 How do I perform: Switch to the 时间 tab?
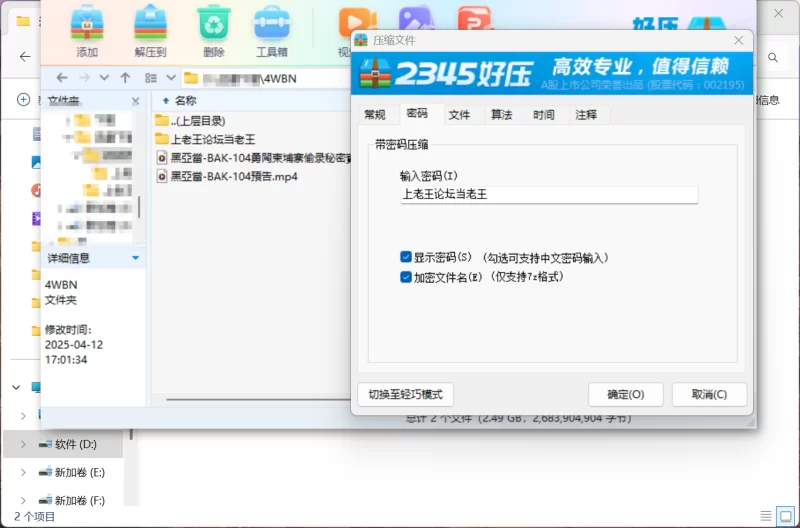[544, 115]
